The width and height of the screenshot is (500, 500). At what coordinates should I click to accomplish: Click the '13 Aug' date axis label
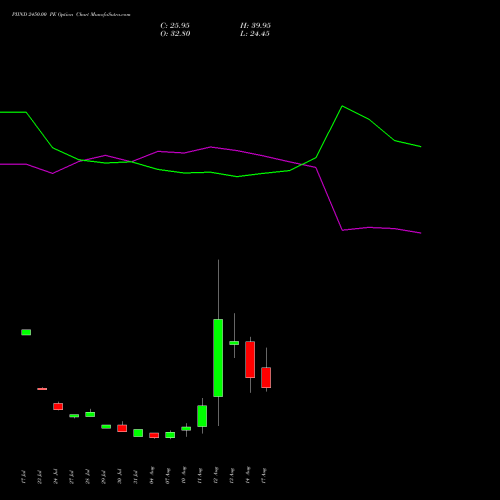(232, 475)
